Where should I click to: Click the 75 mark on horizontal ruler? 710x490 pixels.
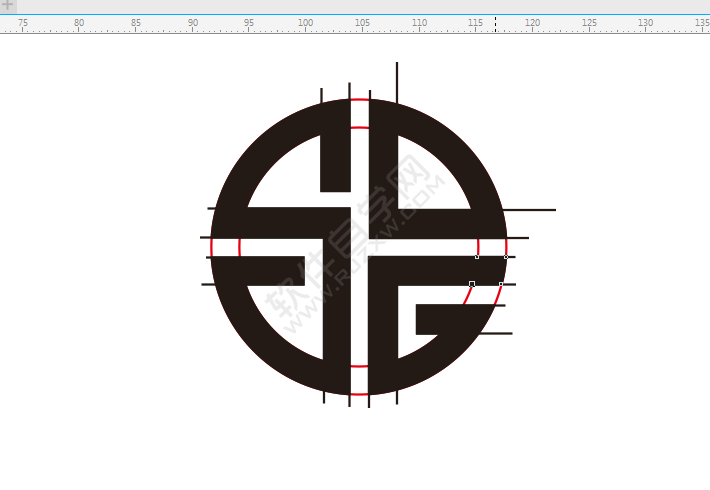22,23
